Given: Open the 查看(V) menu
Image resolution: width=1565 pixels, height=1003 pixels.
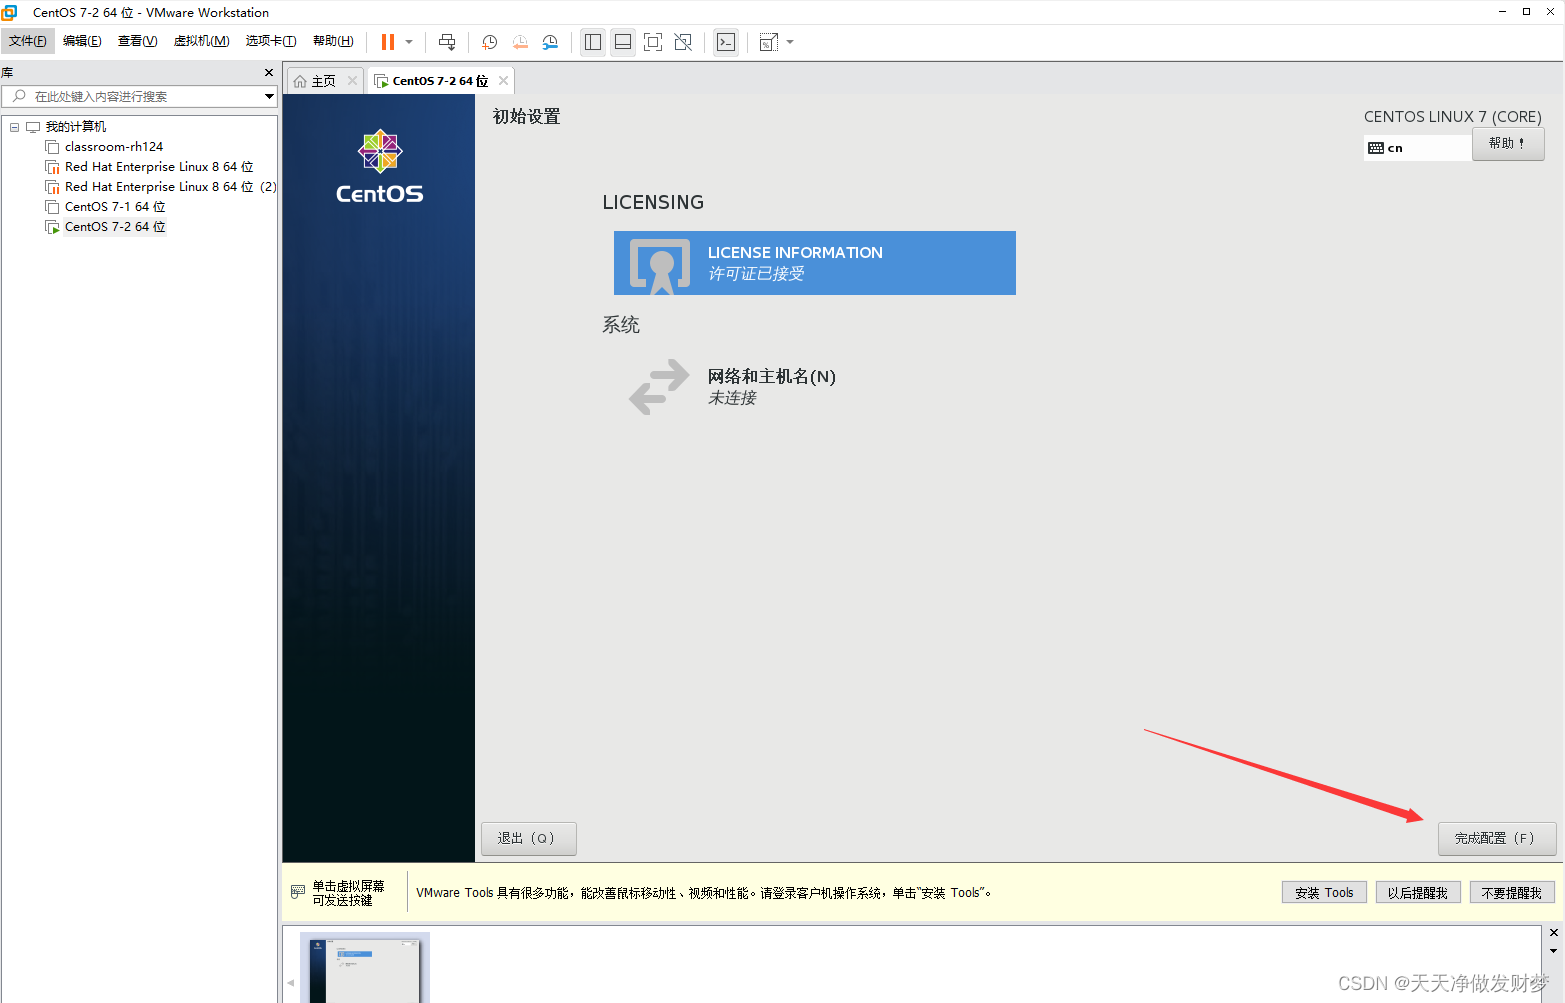Looking at the screenshot, I should (137, 41).
